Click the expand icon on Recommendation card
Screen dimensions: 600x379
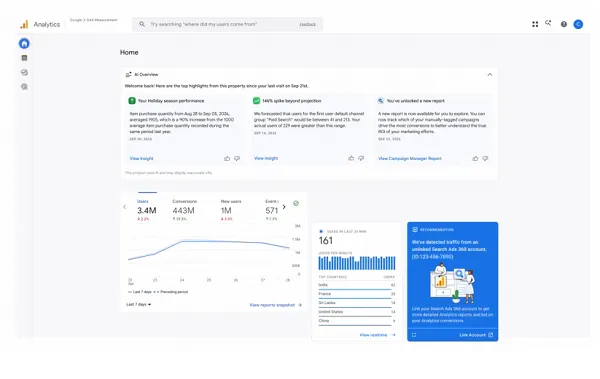(x=414, y=335)
